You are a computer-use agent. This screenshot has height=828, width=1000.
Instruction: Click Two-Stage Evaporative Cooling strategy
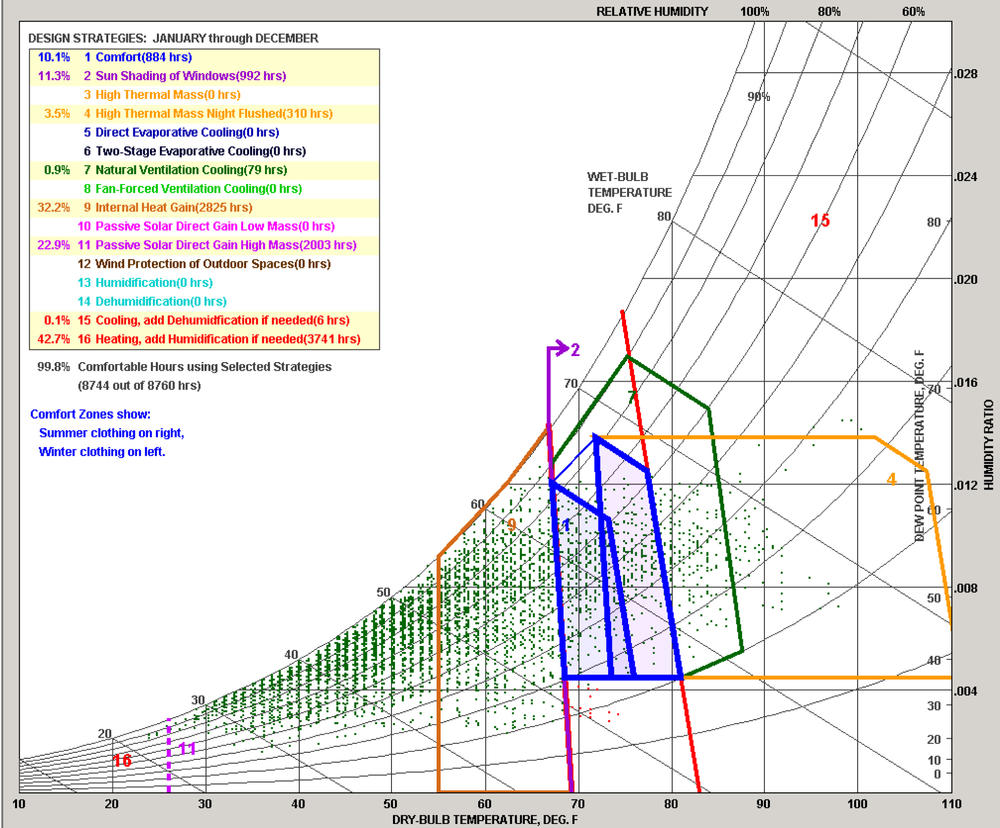pos(194,151)
